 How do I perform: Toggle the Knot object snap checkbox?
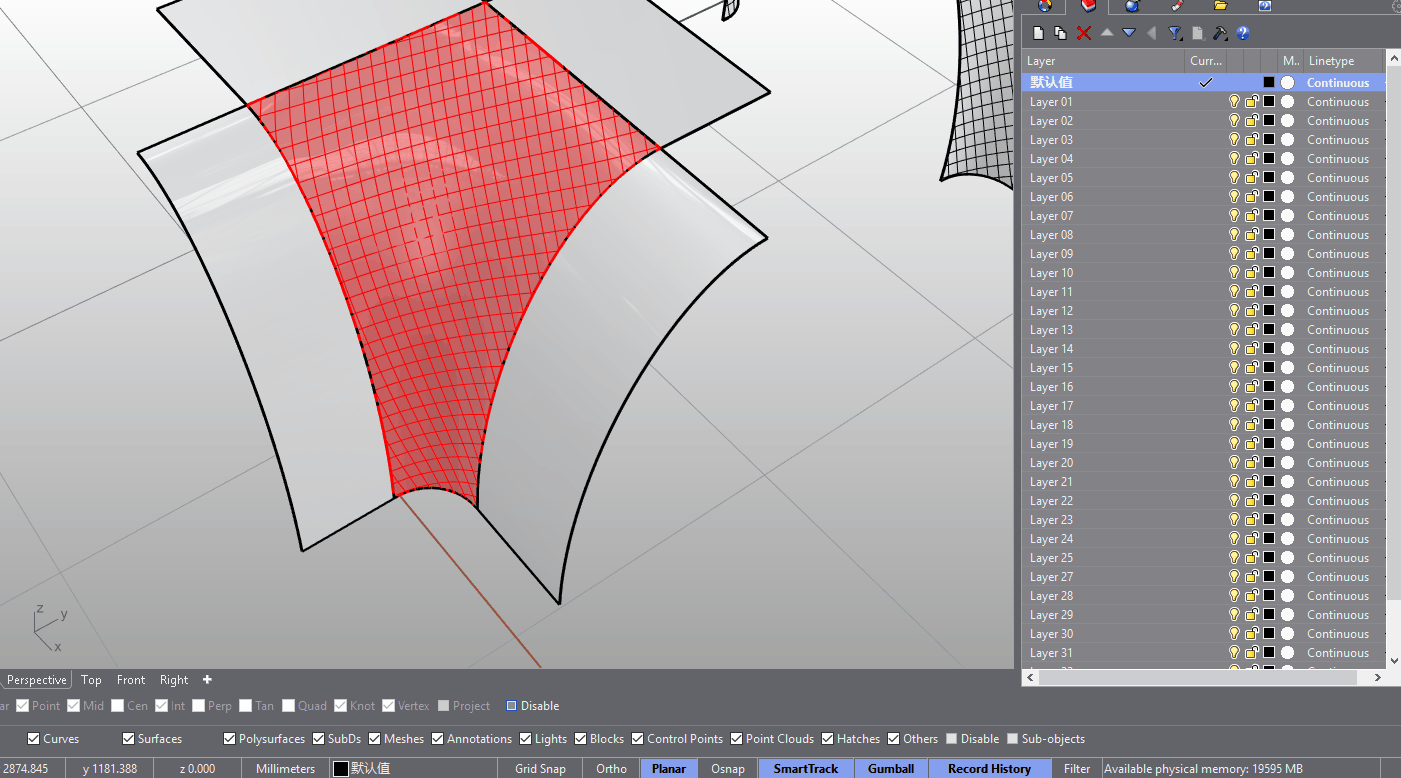tap(341, 706)
